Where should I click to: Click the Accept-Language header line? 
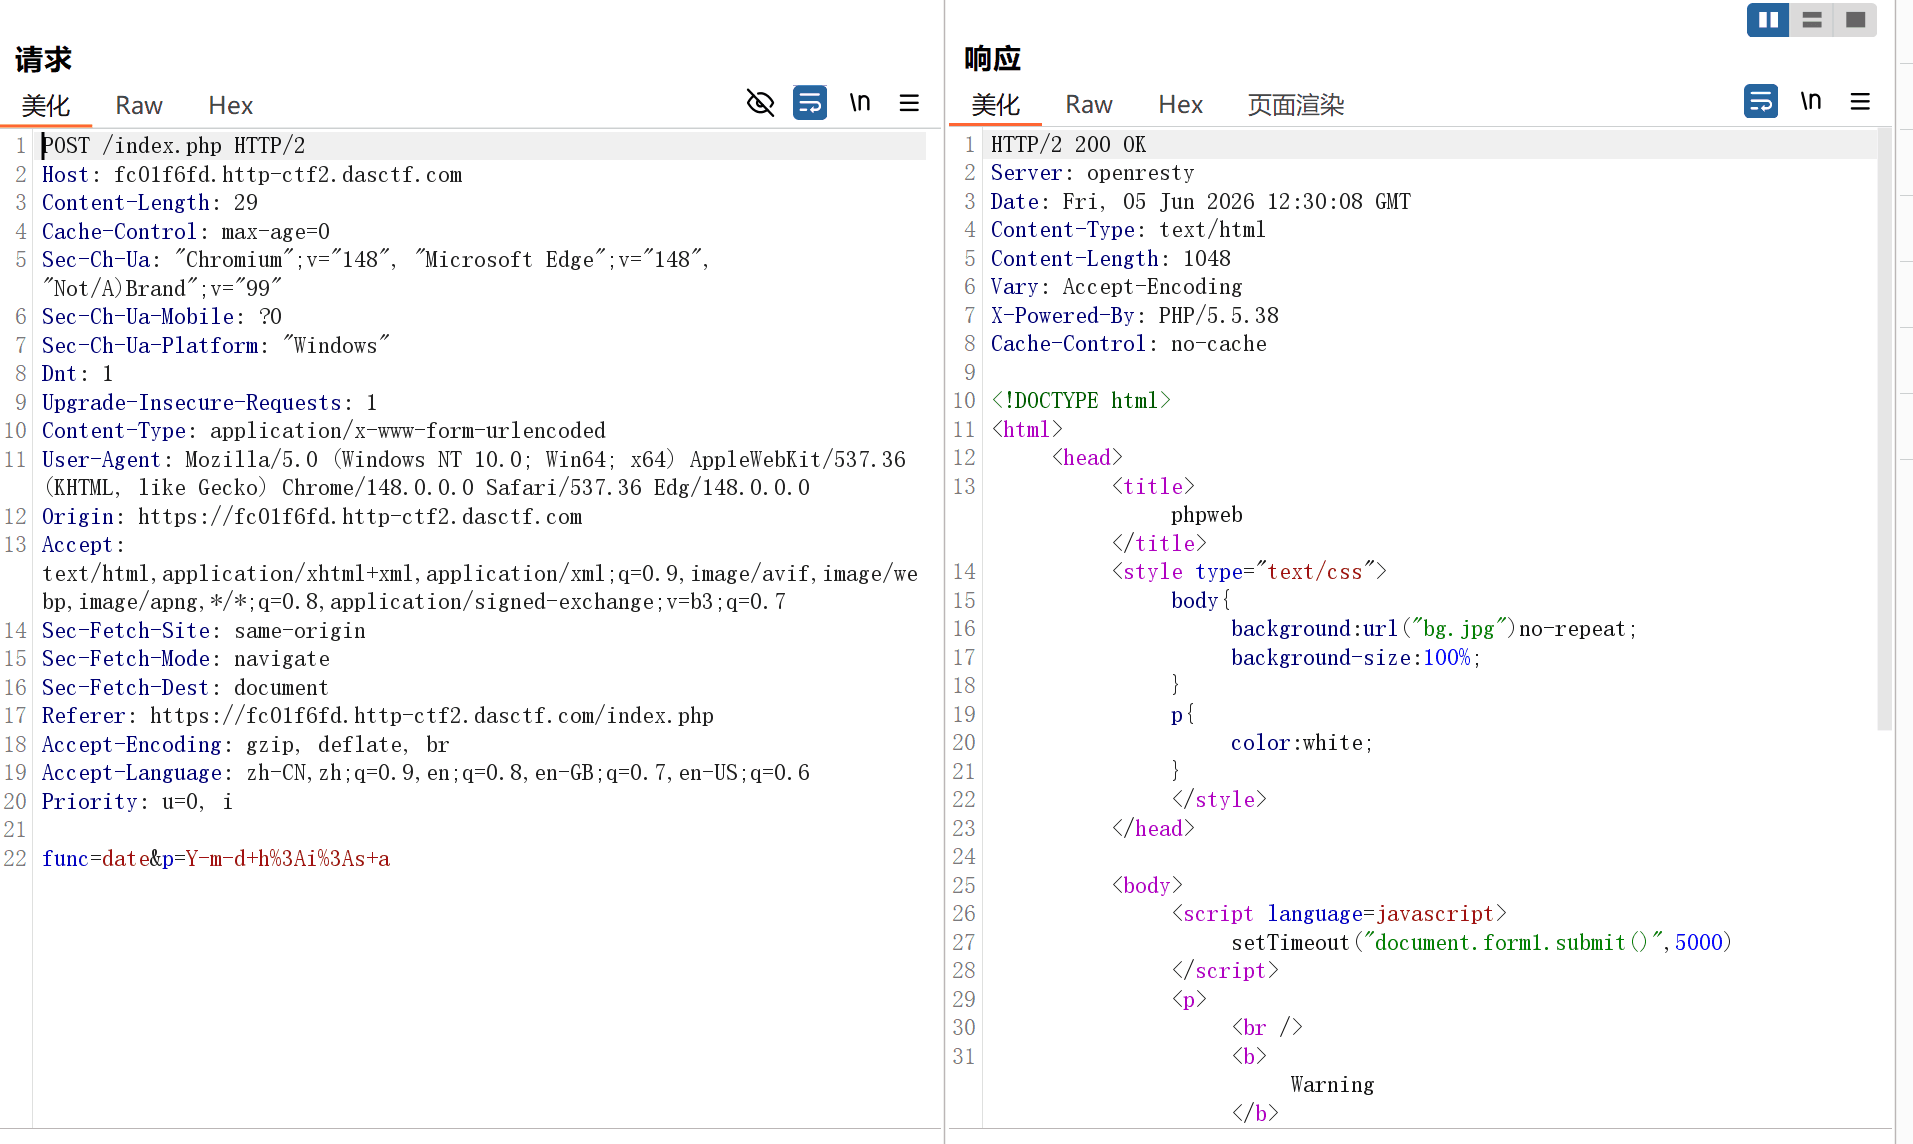[426, 773]
